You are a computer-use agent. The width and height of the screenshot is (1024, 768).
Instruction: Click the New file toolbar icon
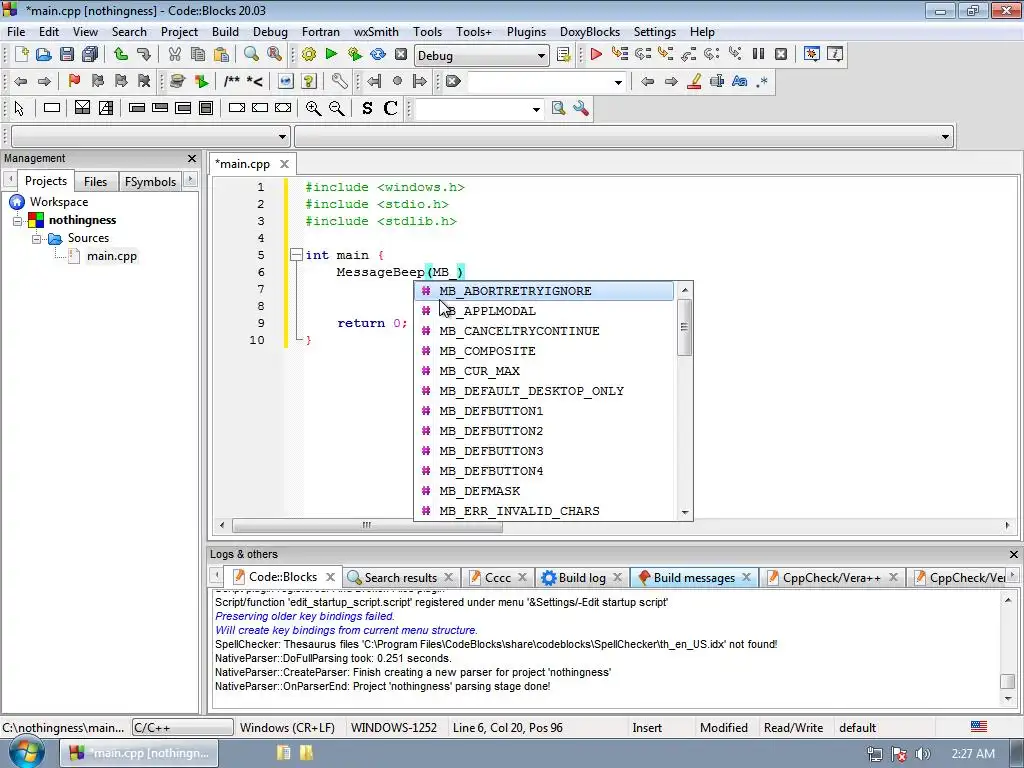(21, 54)
